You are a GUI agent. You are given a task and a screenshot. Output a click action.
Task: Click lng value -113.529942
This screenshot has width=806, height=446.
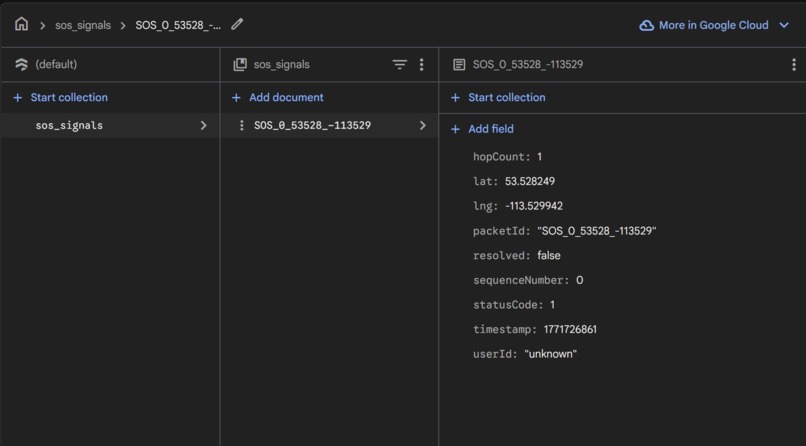pos(534,206)
